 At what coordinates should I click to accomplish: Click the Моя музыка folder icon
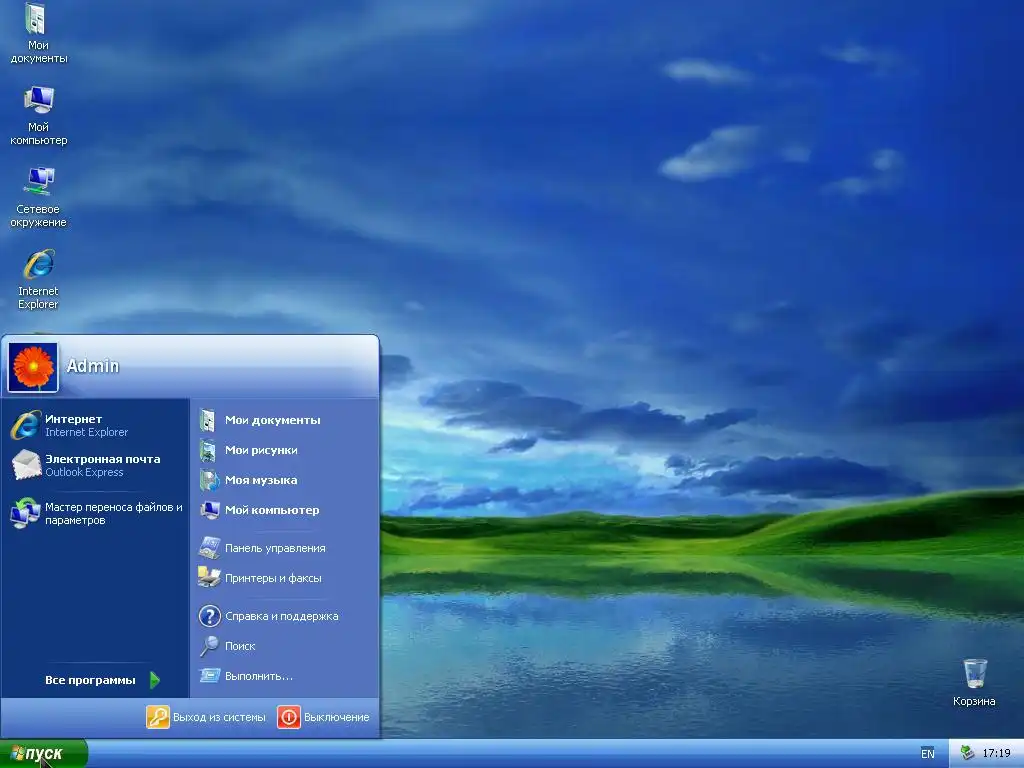(x=209, y=480)
